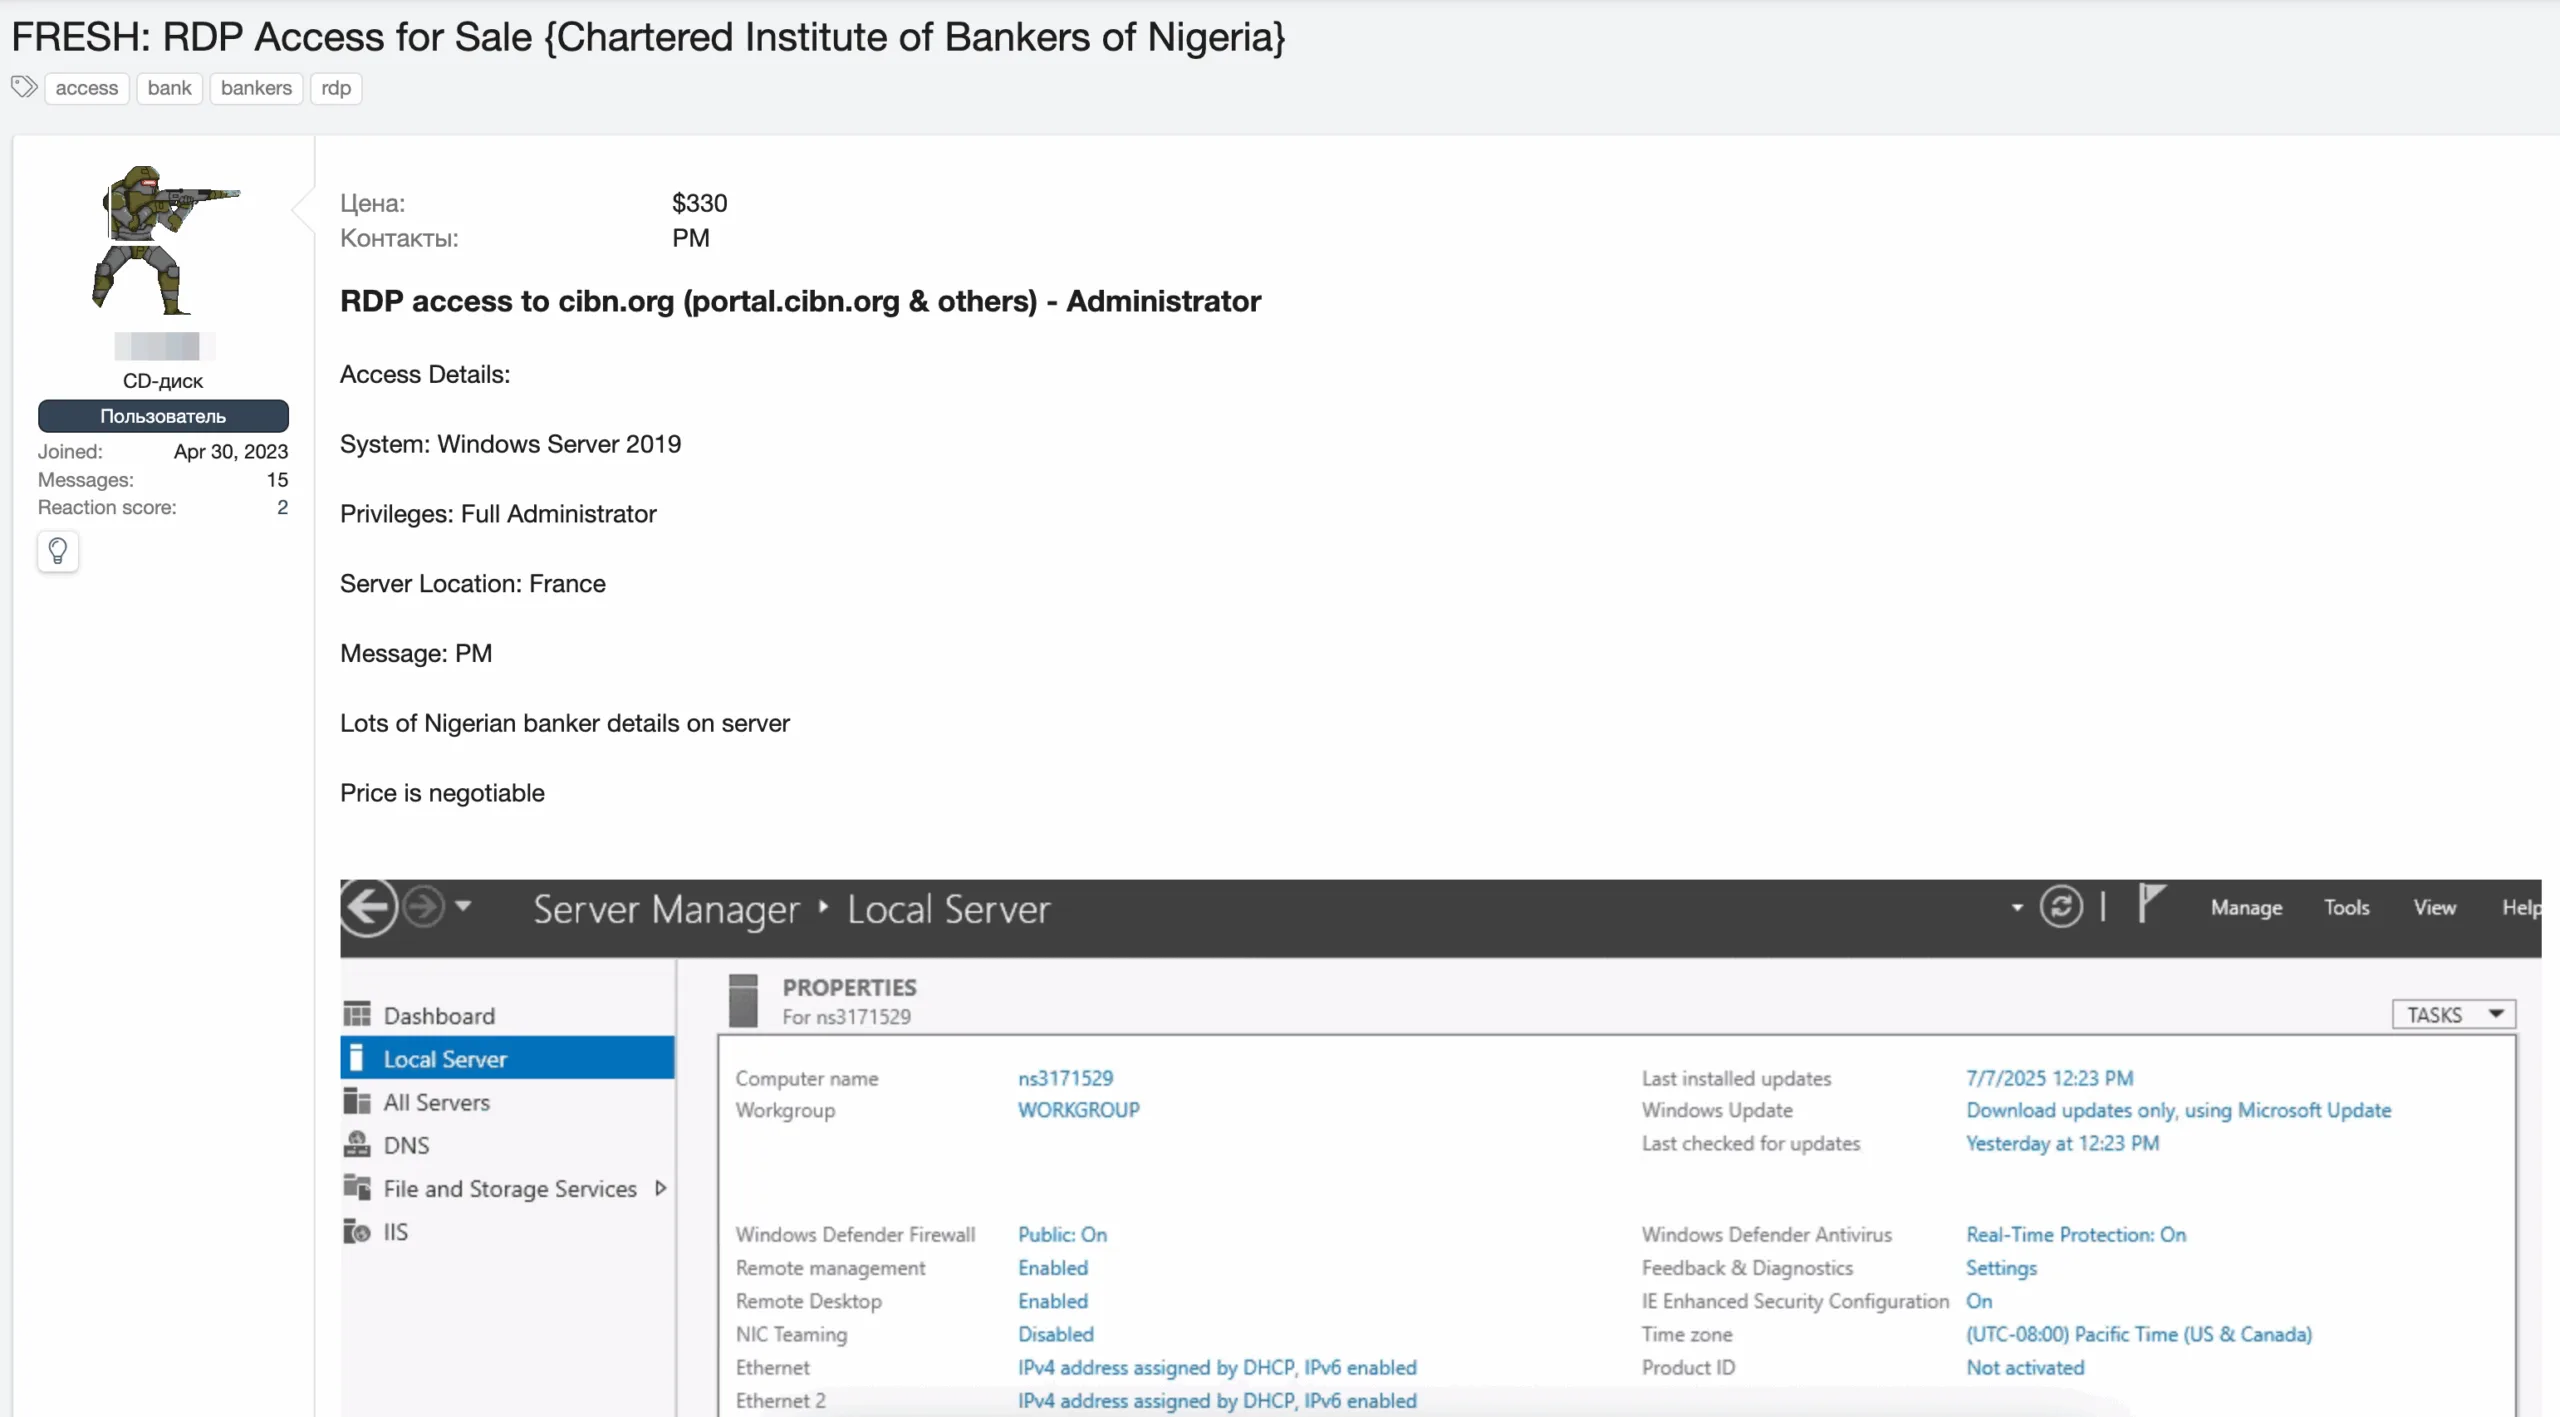Expand File and Storage Services arrow
Viewport: 2560px width, 1417px height.
point(660,1188)
